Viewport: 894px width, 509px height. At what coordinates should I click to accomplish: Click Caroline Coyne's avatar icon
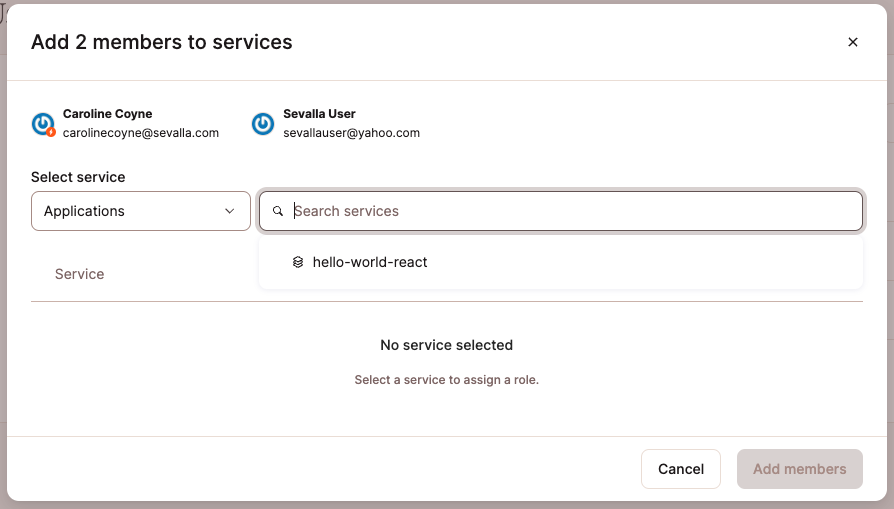click(43, 124)
